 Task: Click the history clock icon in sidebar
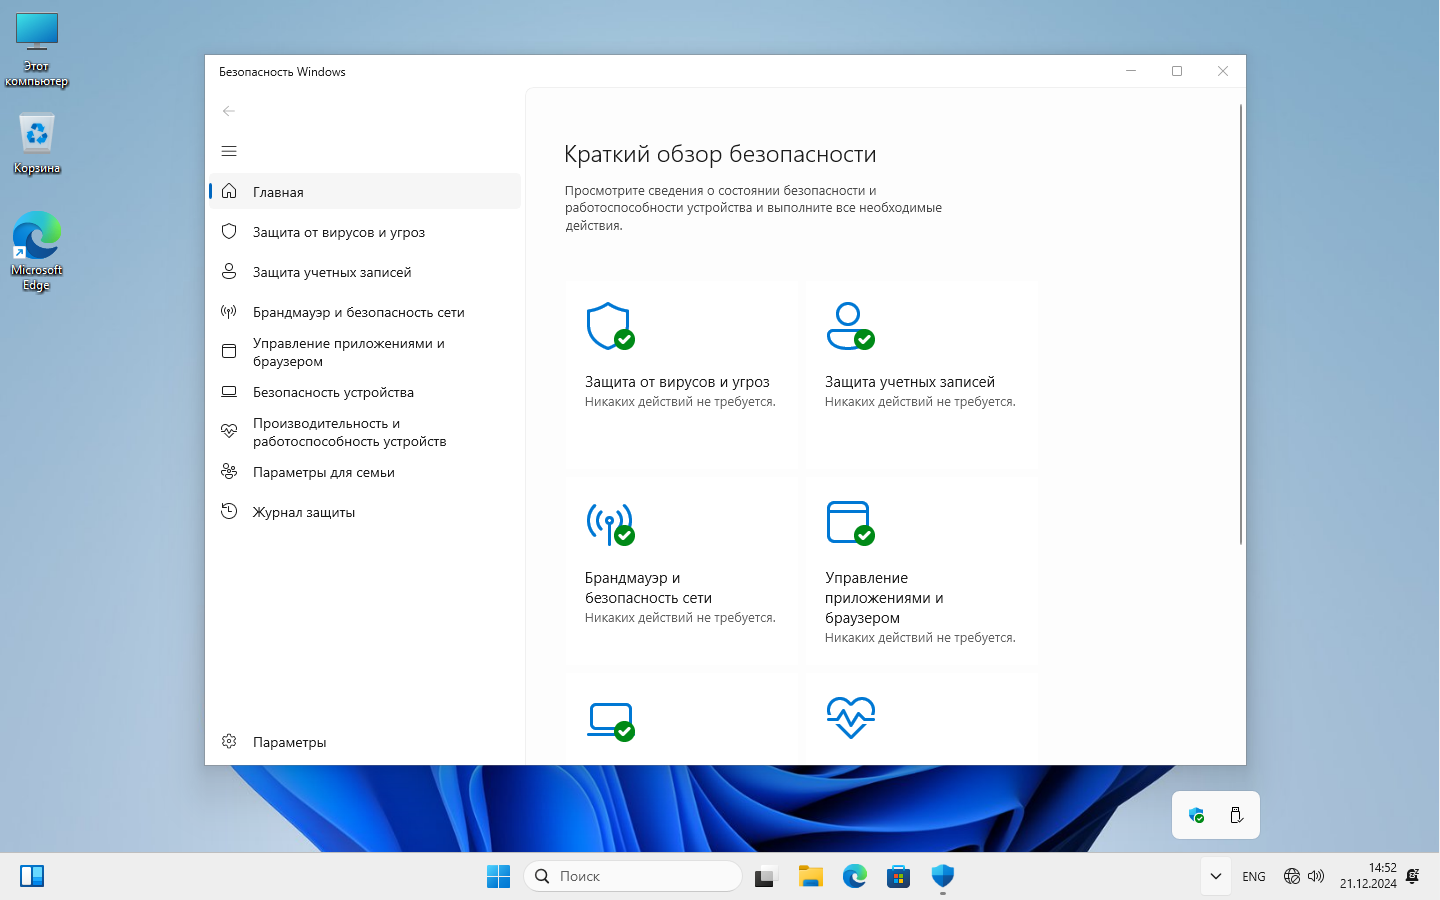click(229, 511)
